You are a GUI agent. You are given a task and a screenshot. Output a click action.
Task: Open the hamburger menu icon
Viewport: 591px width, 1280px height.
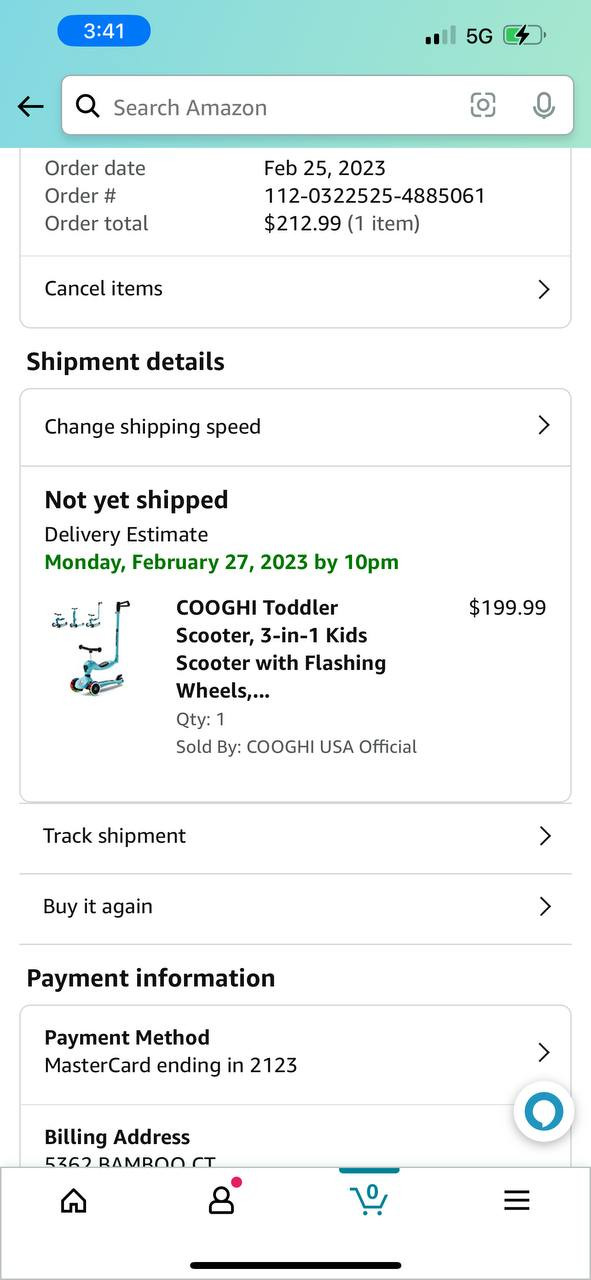click(517, 1200)
